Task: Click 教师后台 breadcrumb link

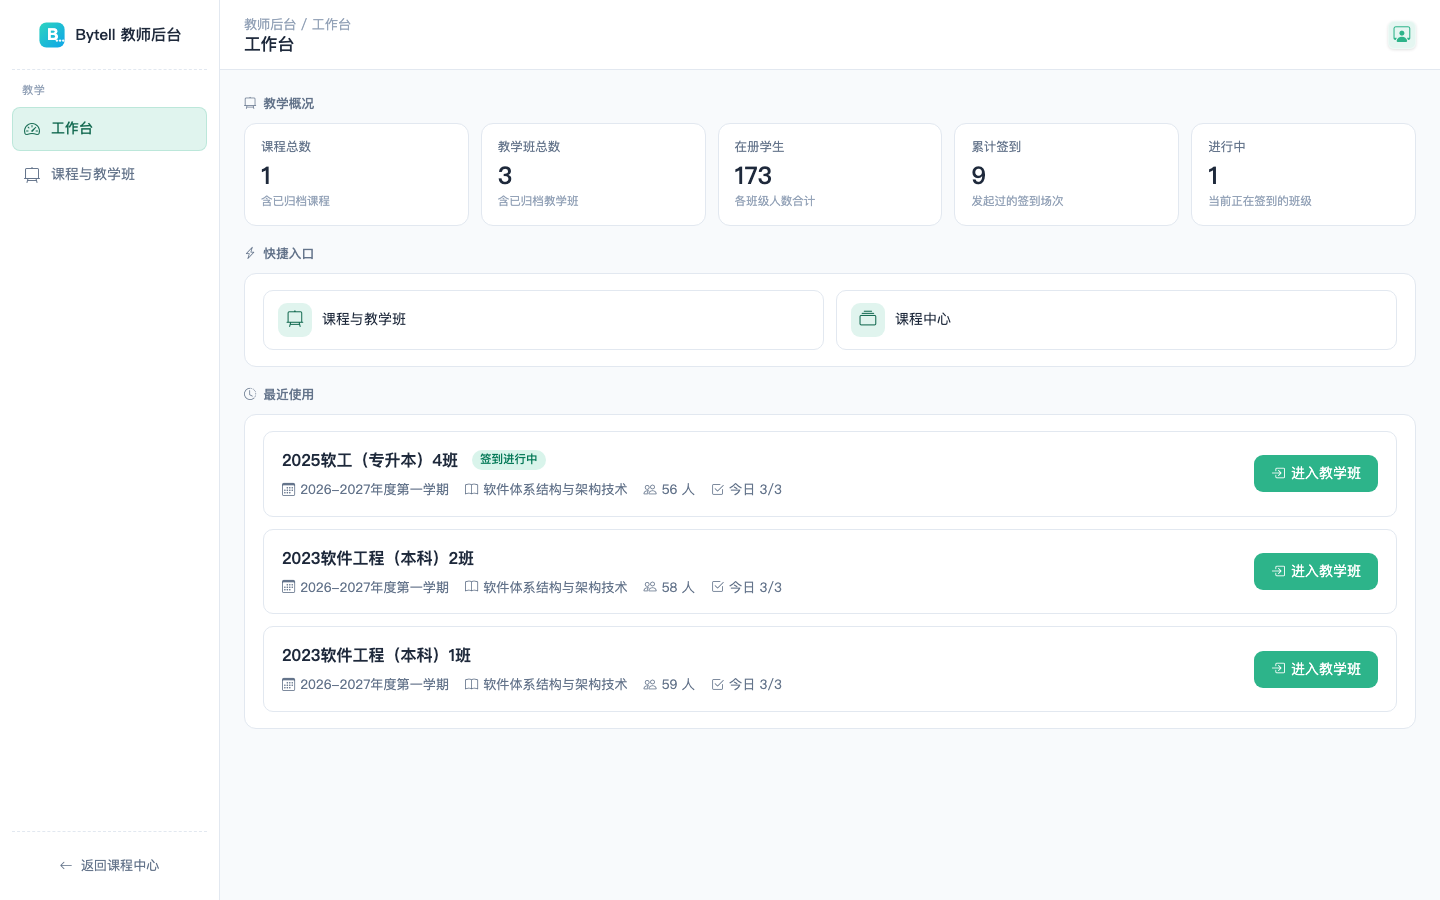Action: (x=270, y=24)
